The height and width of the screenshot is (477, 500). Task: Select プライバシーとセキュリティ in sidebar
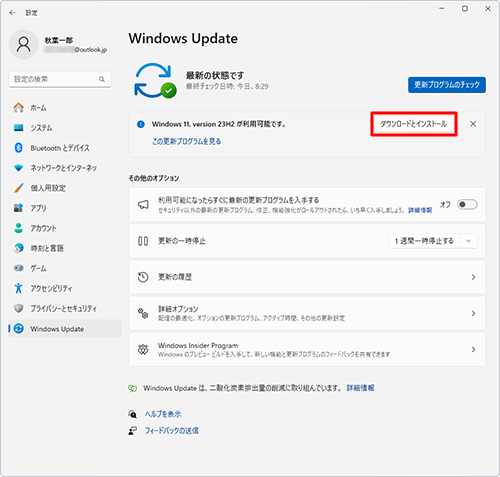click(x=65, y=308)
